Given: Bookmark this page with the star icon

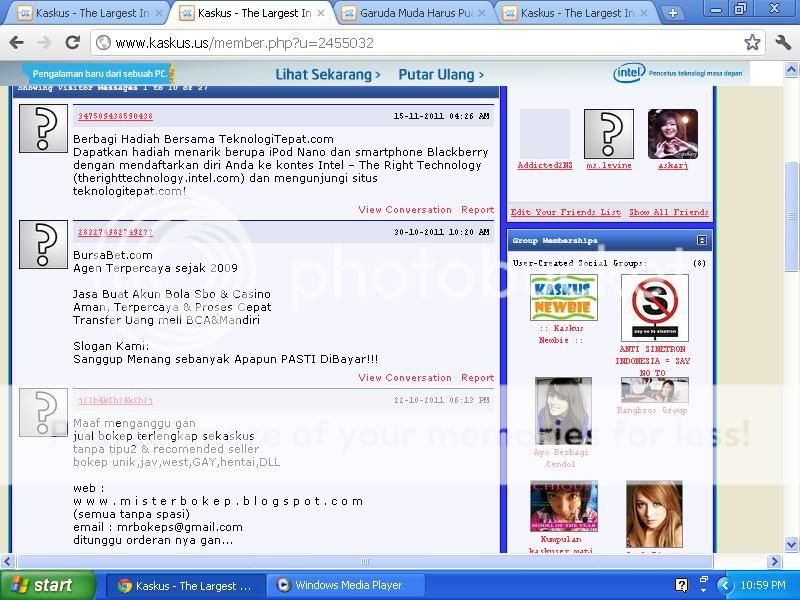Looking at the screenshot, I should click(x=752, y=42).
